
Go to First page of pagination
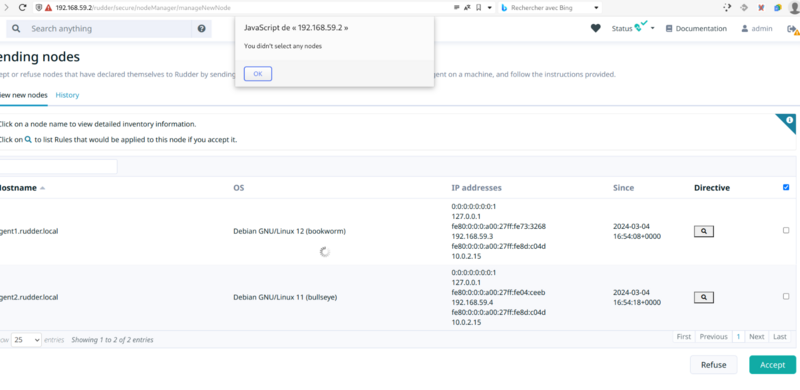[x=684, y=337]
